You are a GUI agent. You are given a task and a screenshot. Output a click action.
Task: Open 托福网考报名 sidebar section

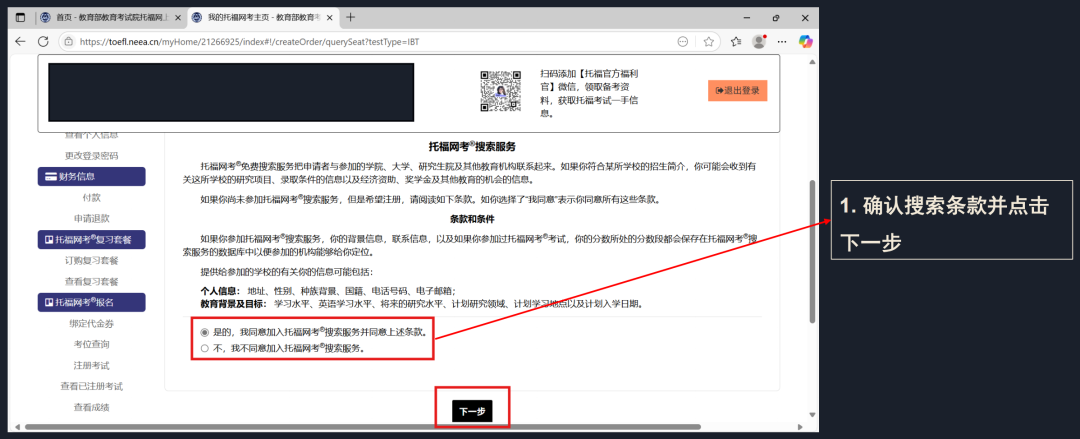coord(92,302)
